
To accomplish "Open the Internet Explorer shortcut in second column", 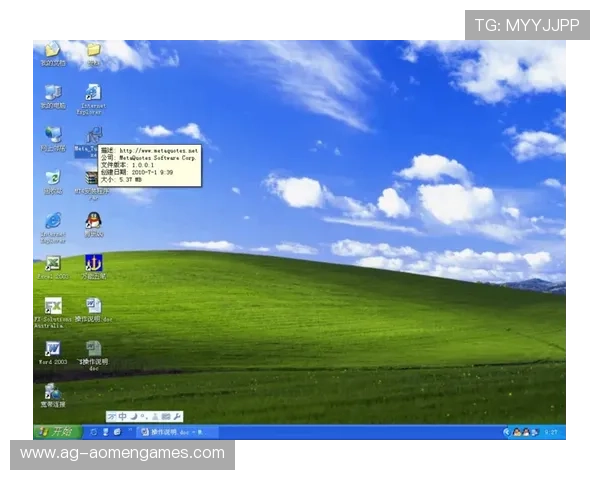I will [93, 93].
